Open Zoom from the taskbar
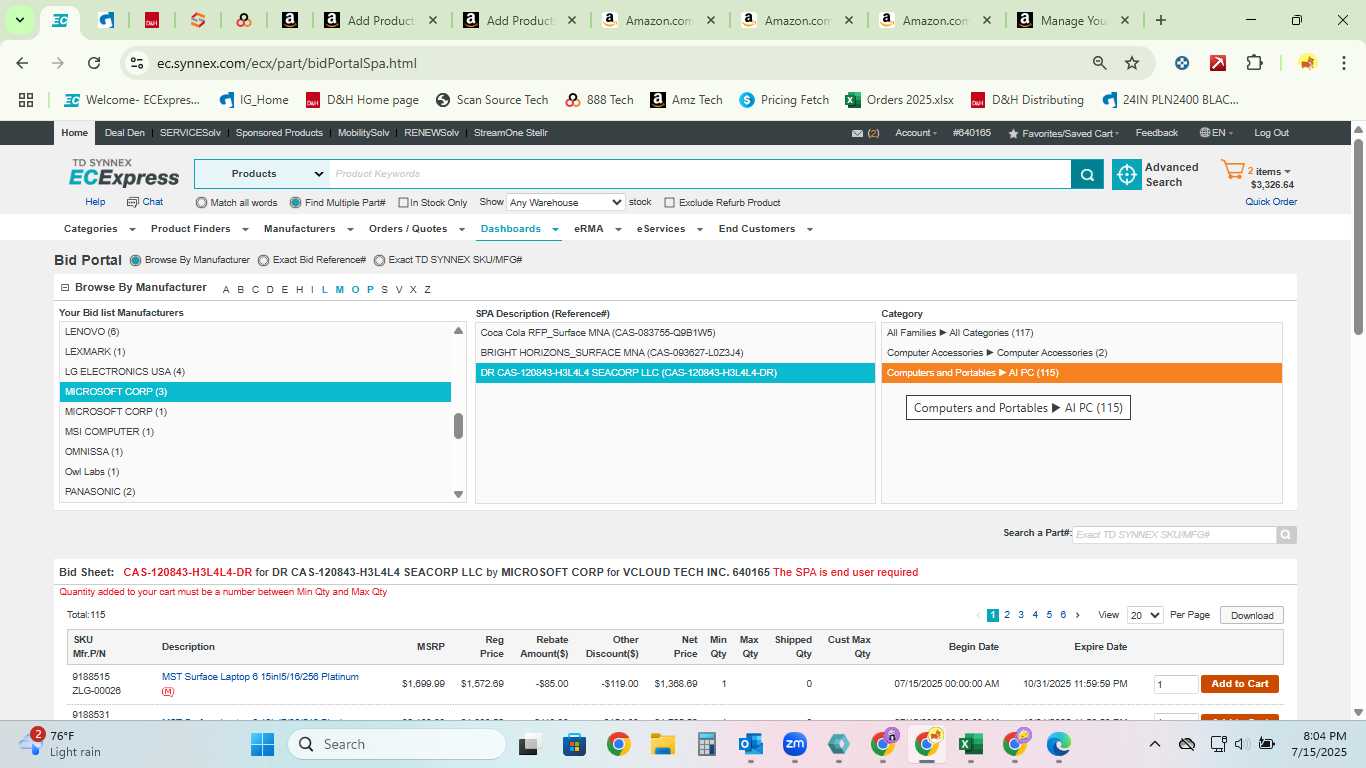The image size is (1366, 768). [795, 744]
